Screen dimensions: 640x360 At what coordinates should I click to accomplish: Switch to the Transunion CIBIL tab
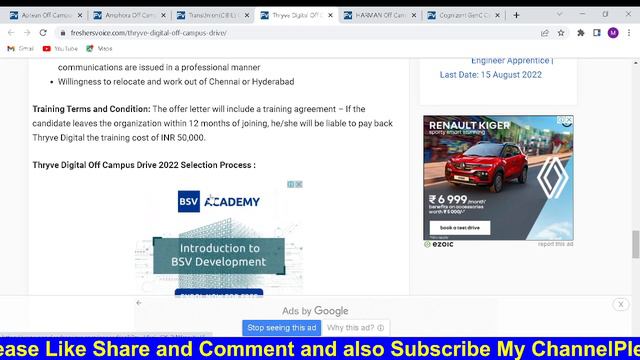[x=213, y=15]
